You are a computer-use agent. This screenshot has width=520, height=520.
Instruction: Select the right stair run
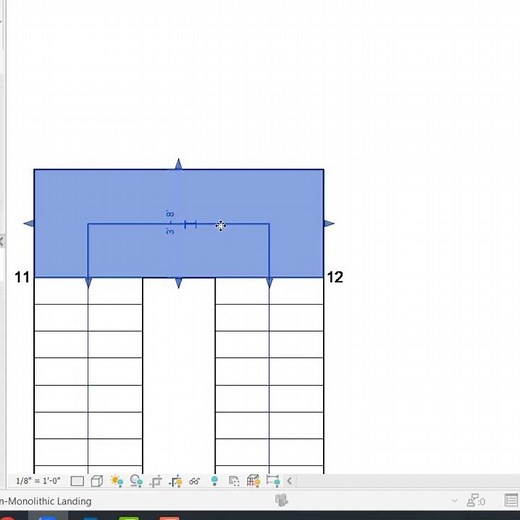tap(269, 375)
